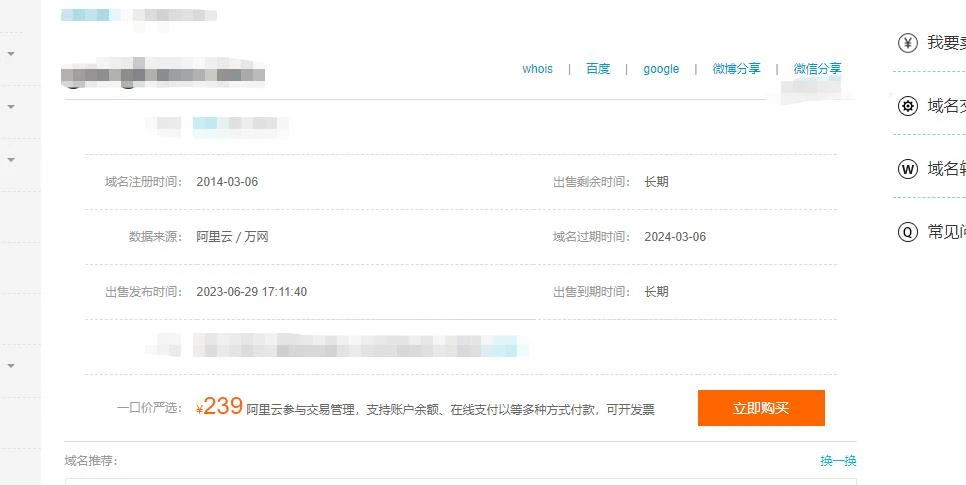
Task: Open the 百度 search link
Action: coord(598,69)
